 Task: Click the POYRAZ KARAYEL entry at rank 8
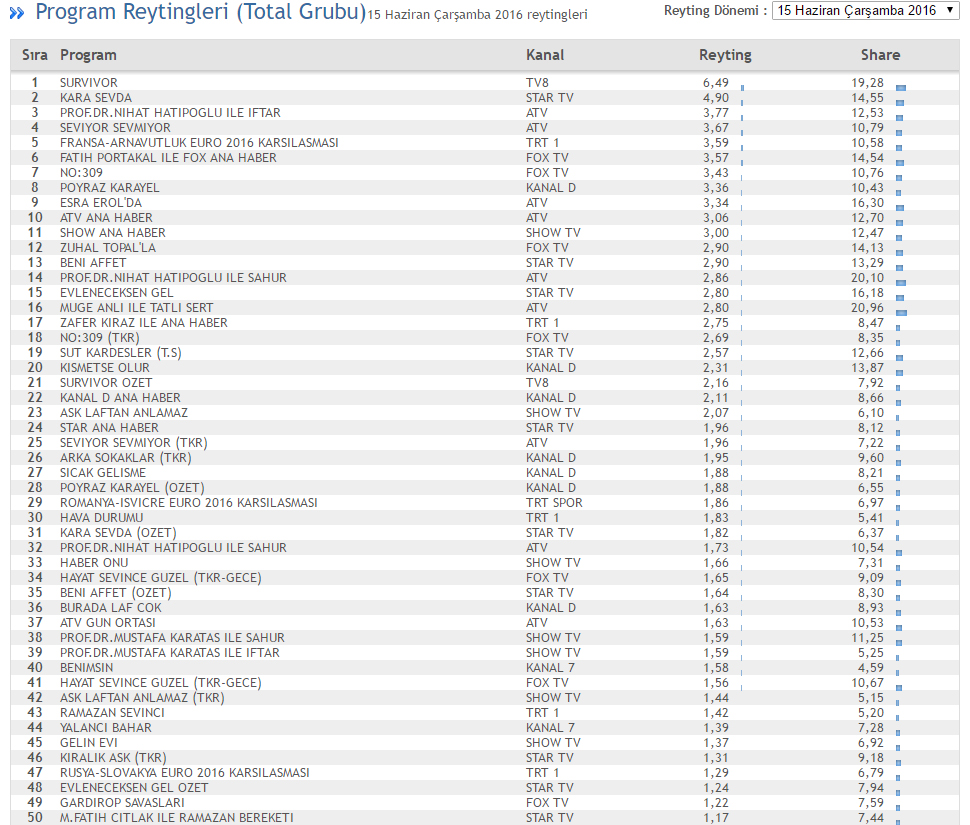pyautogui.click(x=109, y=188)
